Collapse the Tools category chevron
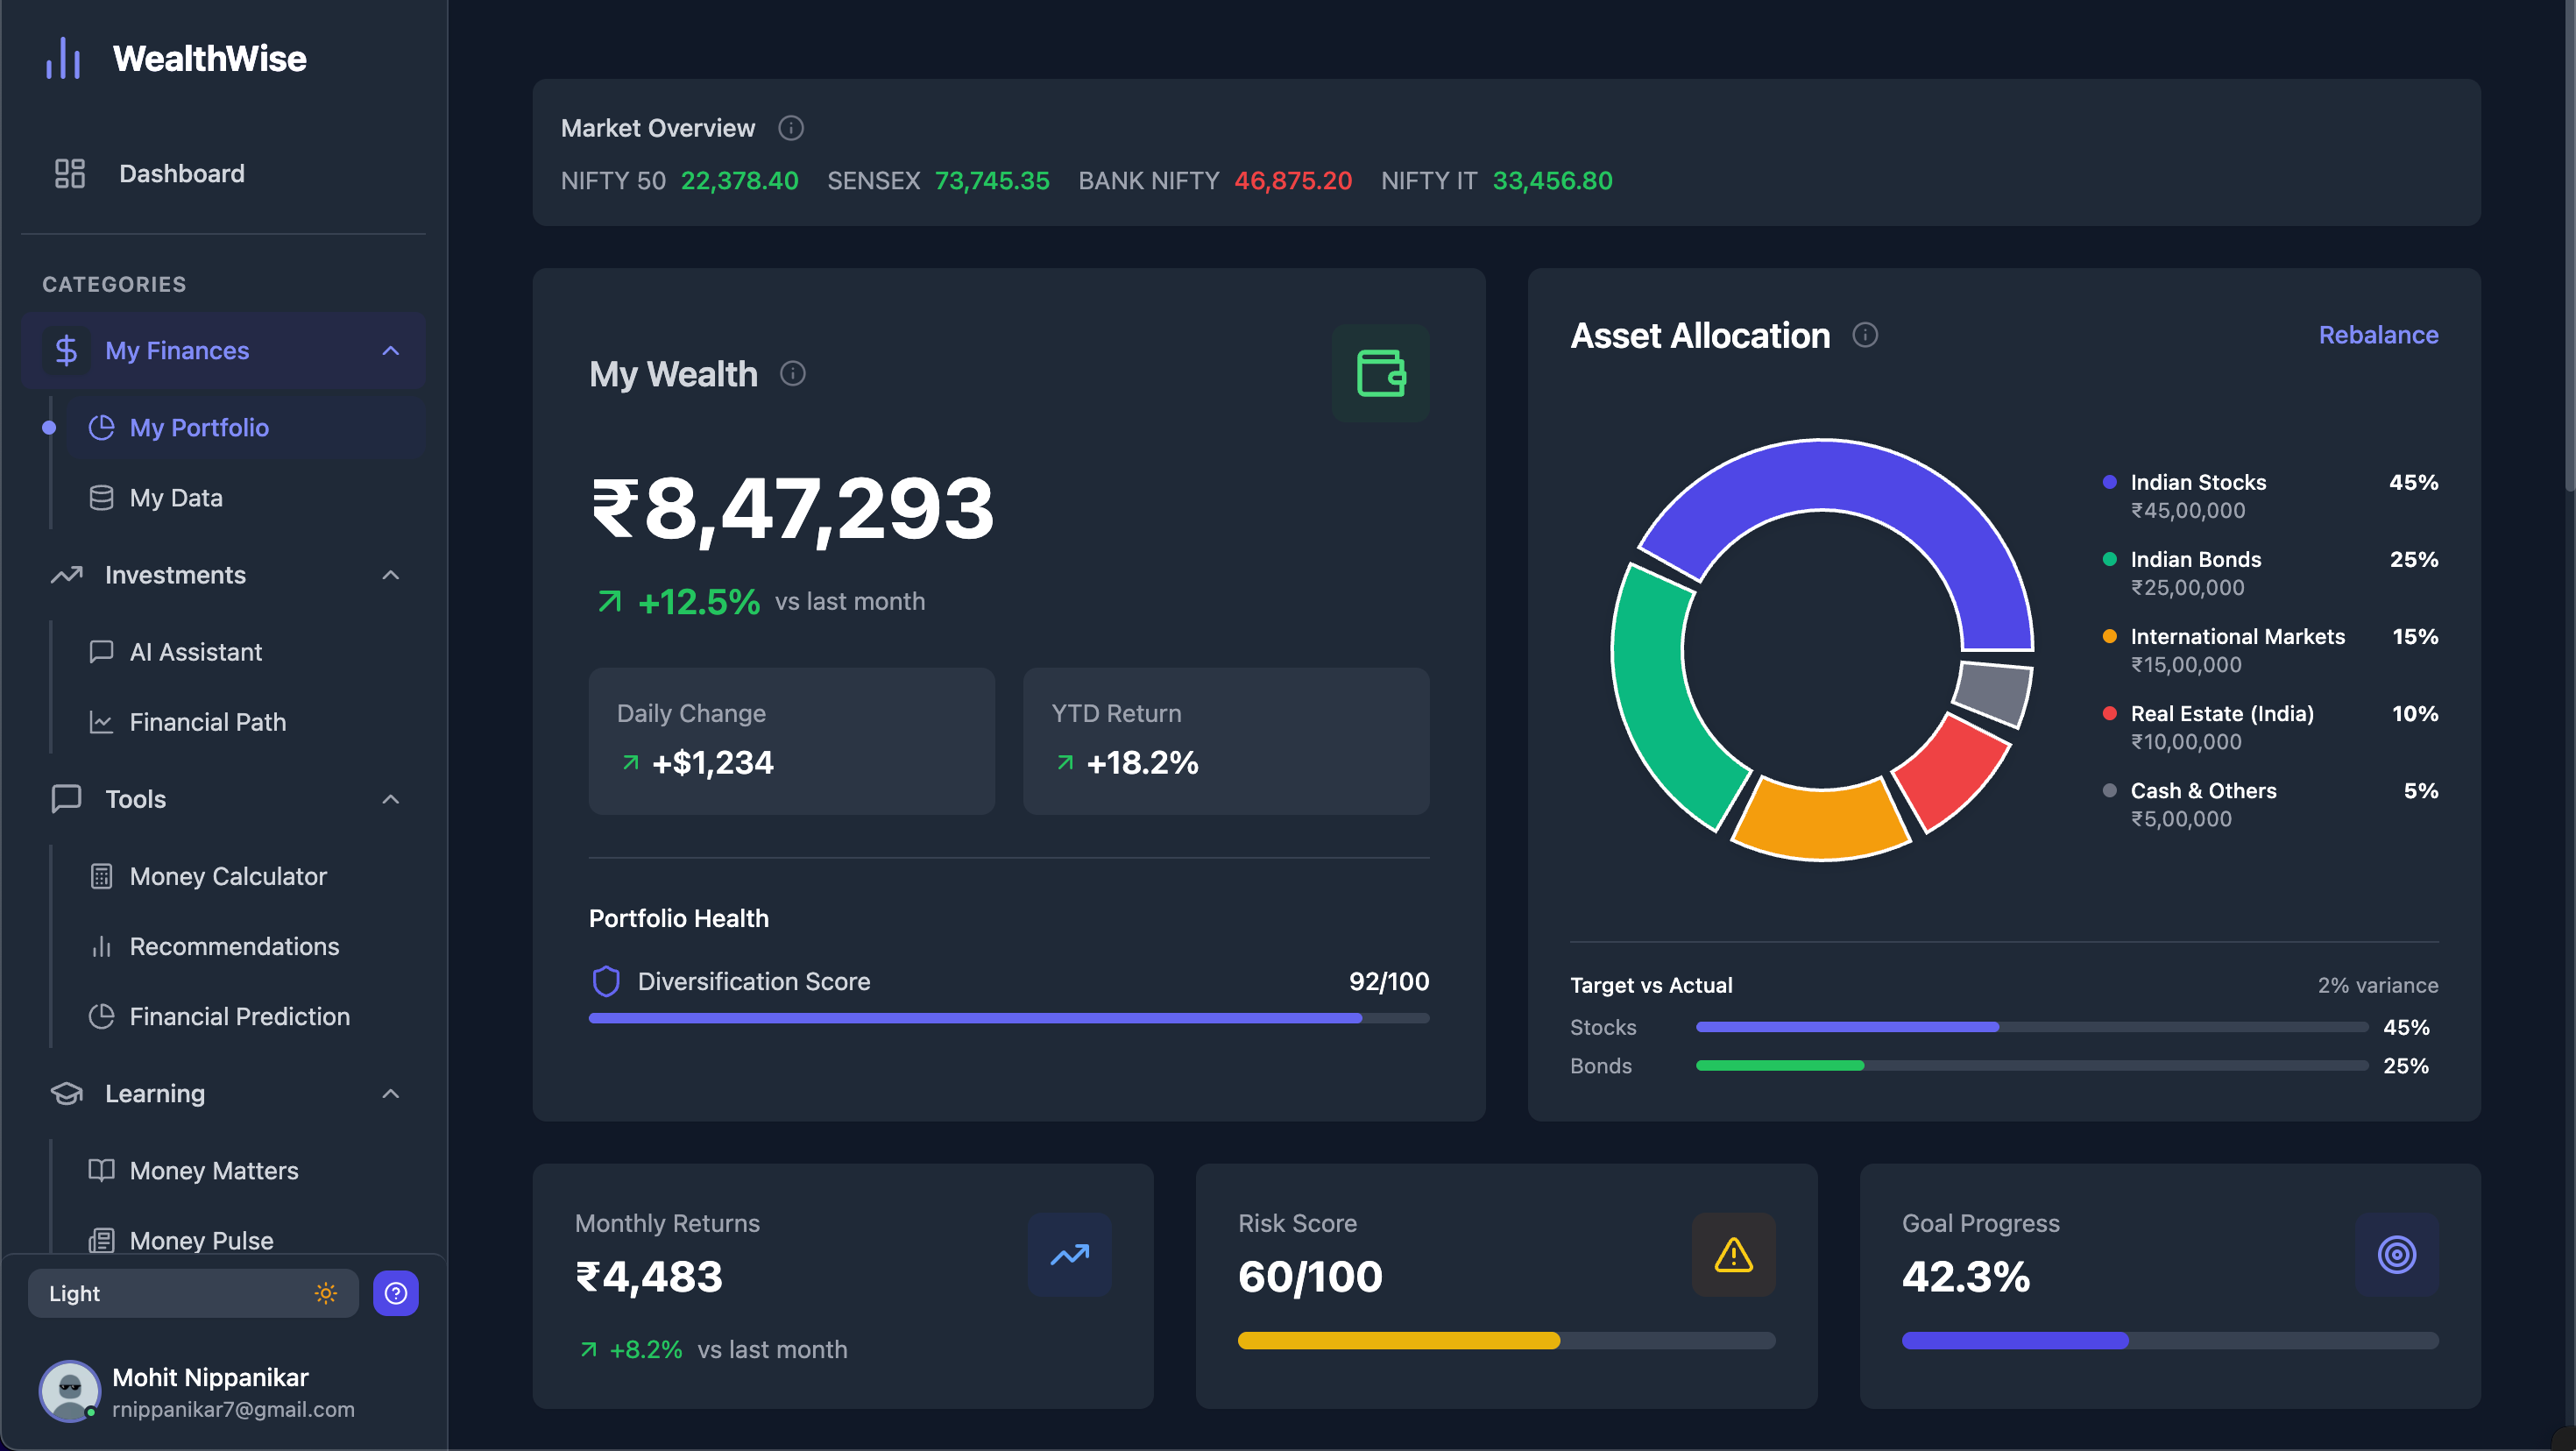2576x1451 pixels. pyautogui.click(x=390, y=799)
